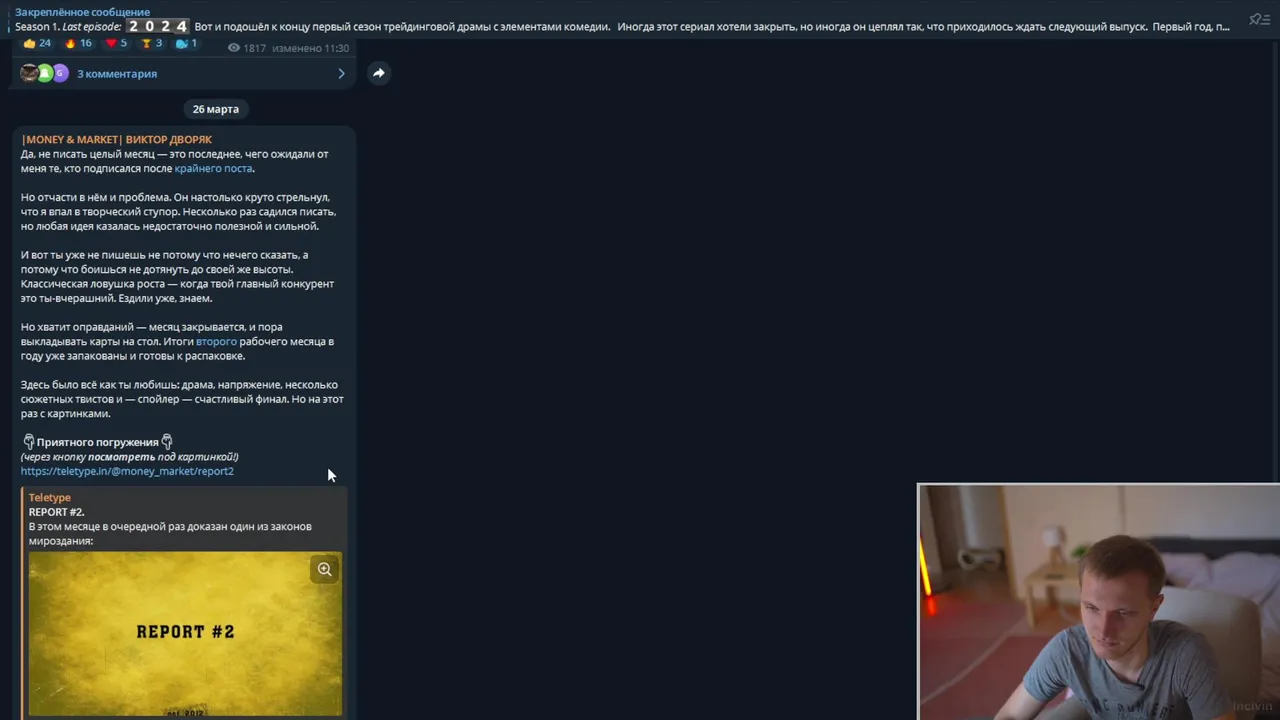Viewport: 1280px width, 720px height.
Task: Open the 'крайнего поста' link
Action: tap(213, 168)
